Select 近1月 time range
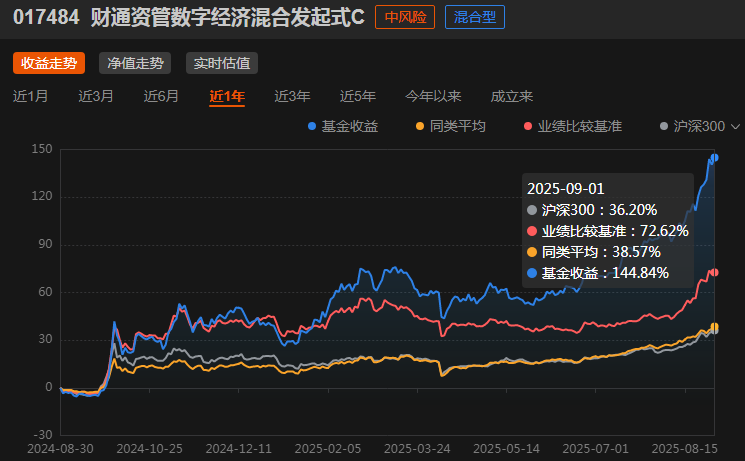The width and height of the screenshot is (745, 461). 30,96
